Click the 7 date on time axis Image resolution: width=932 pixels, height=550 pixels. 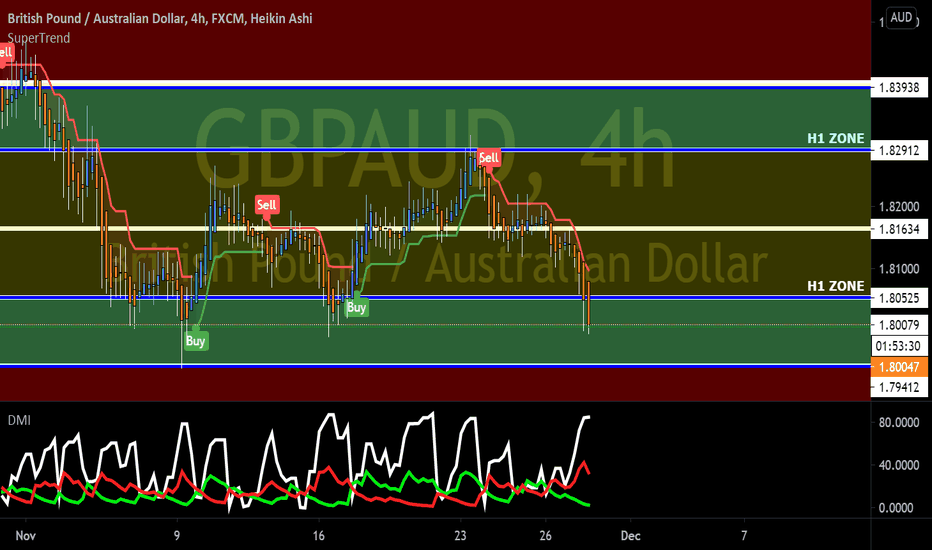(x=744, y=536)
